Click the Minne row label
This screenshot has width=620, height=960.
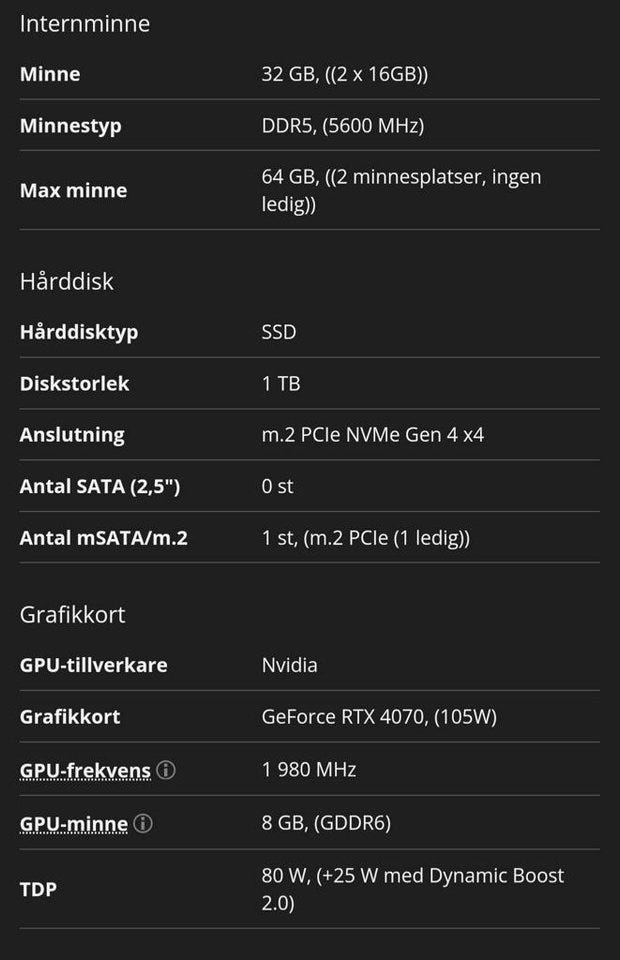click(x=50, y=74)
